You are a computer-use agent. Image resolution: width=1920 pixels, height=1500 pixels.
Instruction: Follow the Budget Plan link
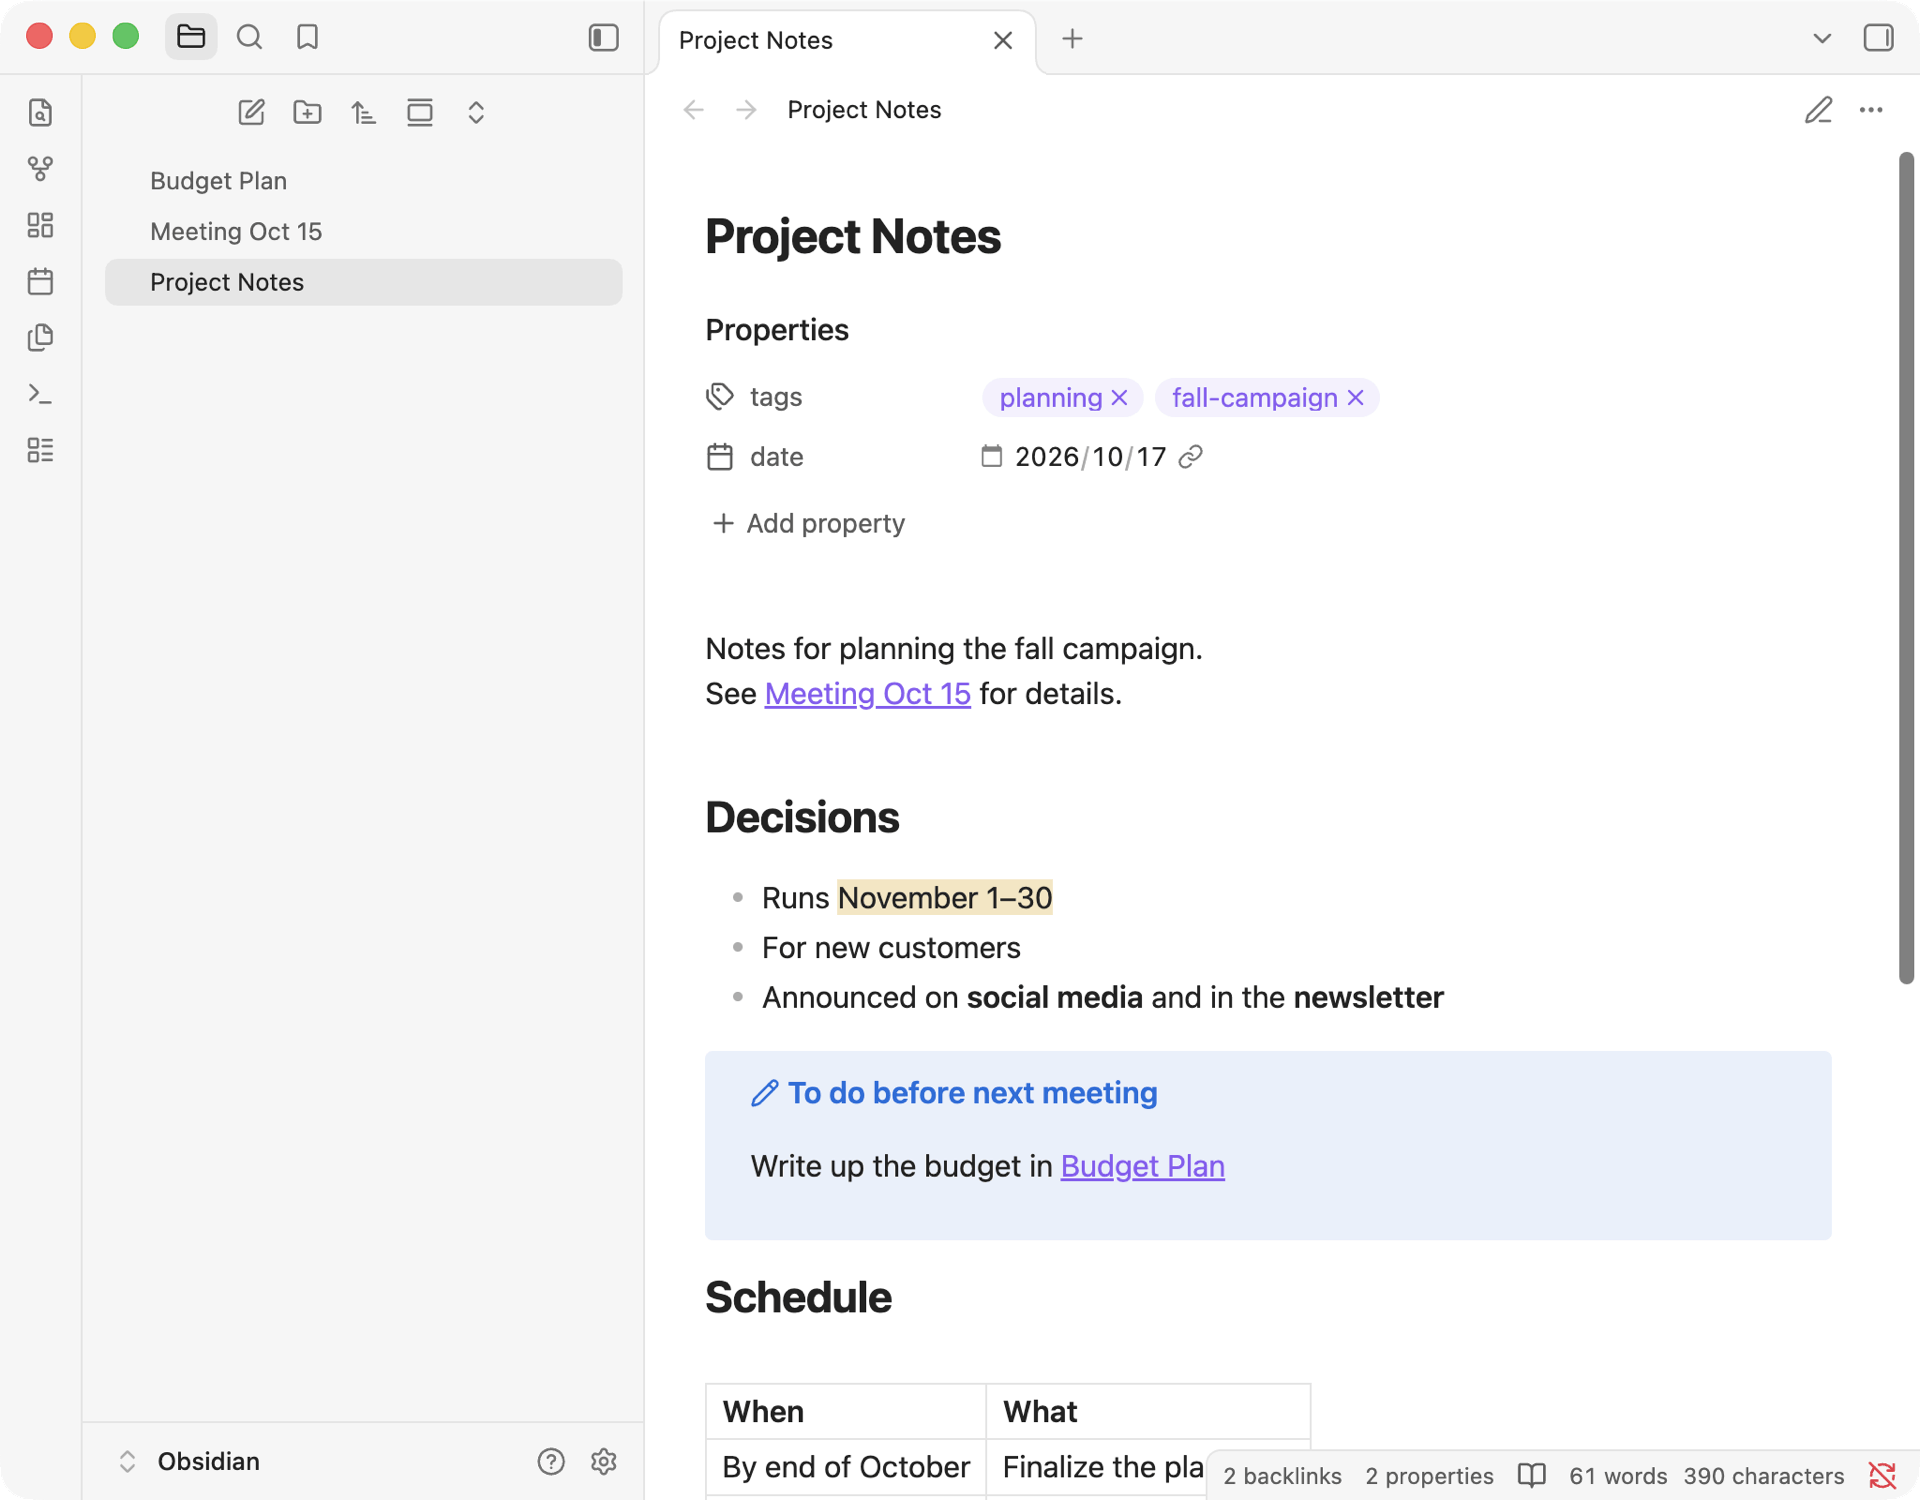click(x=1142, y=1166)
